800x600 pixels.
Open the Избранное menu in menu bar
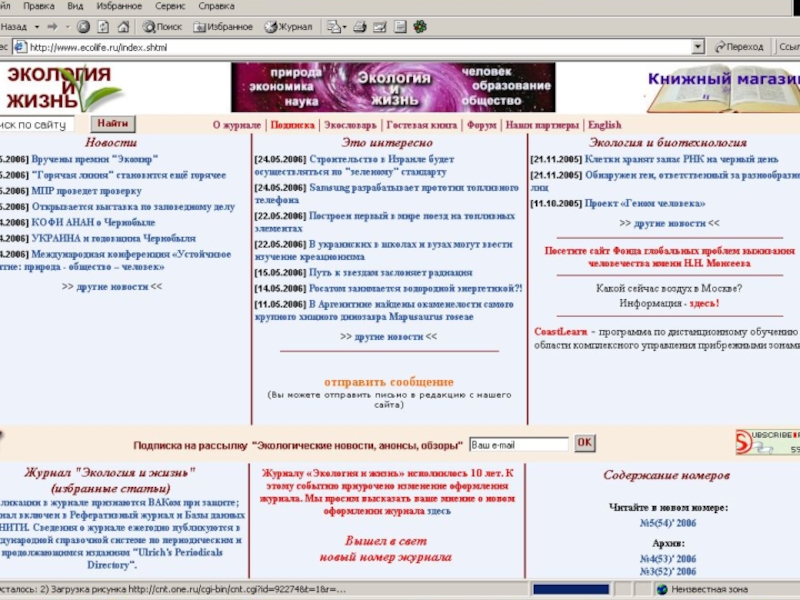click(119, 6)
